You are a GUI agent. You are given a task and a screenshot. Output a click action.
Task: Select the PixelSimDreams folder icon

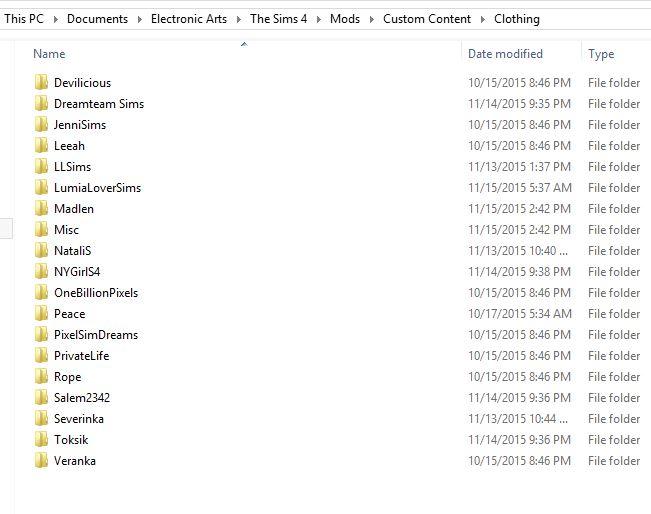(41, 335)
